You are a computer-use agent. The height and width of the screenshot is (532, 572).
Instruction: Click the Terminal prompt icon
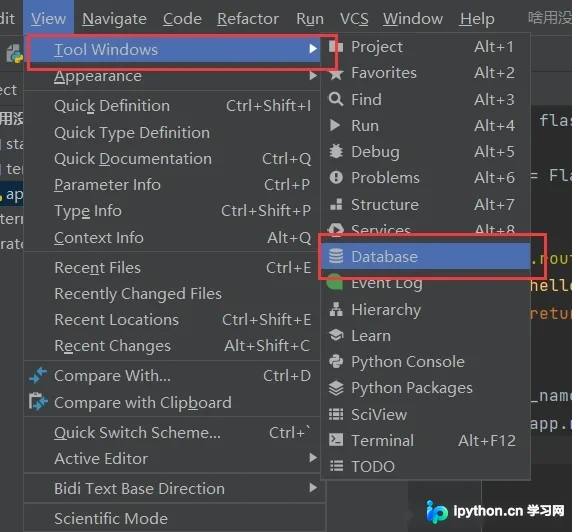click(336, 440)
